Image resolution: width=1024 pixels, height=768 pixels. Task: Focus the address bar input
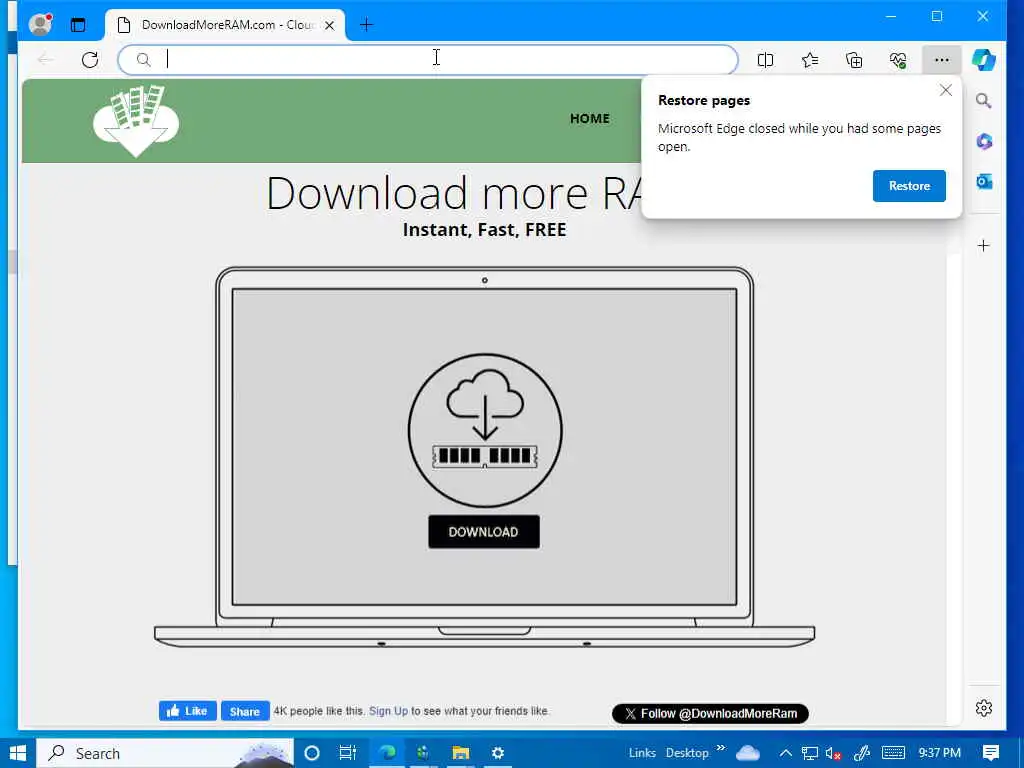pyautogui.click(x=428, y=60)
